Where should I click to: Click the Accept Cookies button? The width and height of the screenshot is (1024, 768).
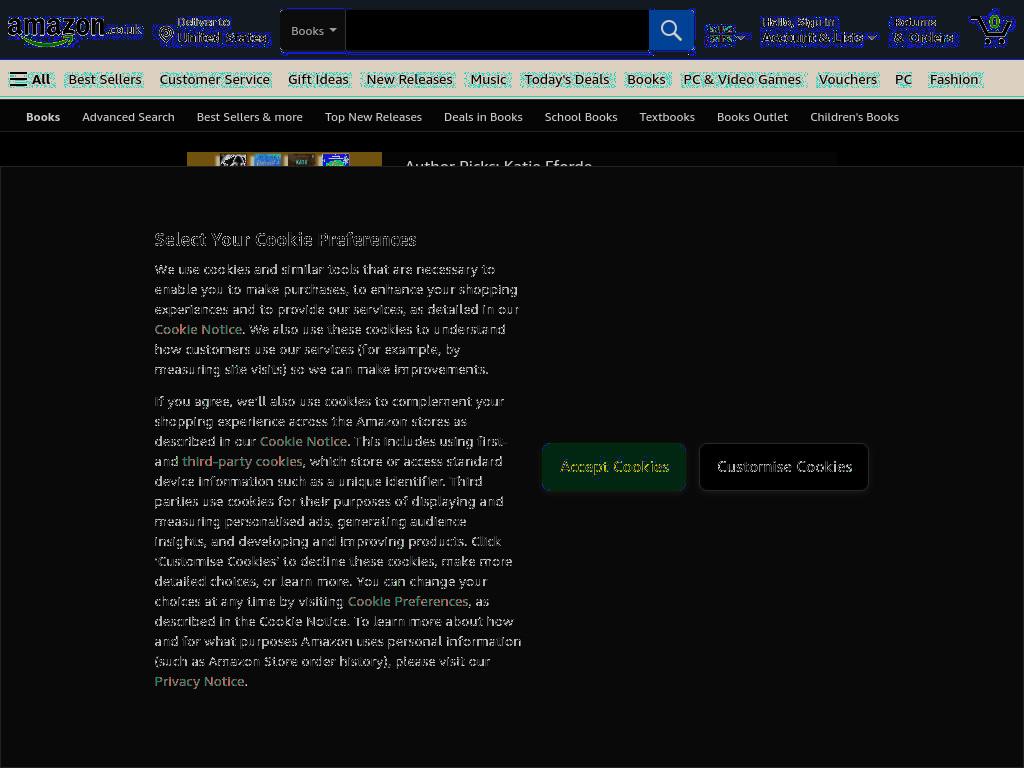(x=614, y=467)
